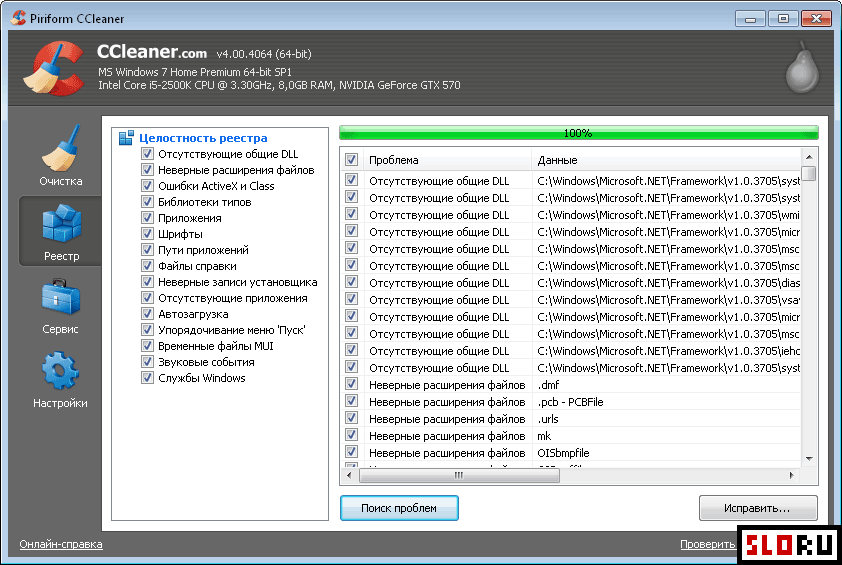Click the version text v4.00.4064 (64-bit)

point(264,54)
